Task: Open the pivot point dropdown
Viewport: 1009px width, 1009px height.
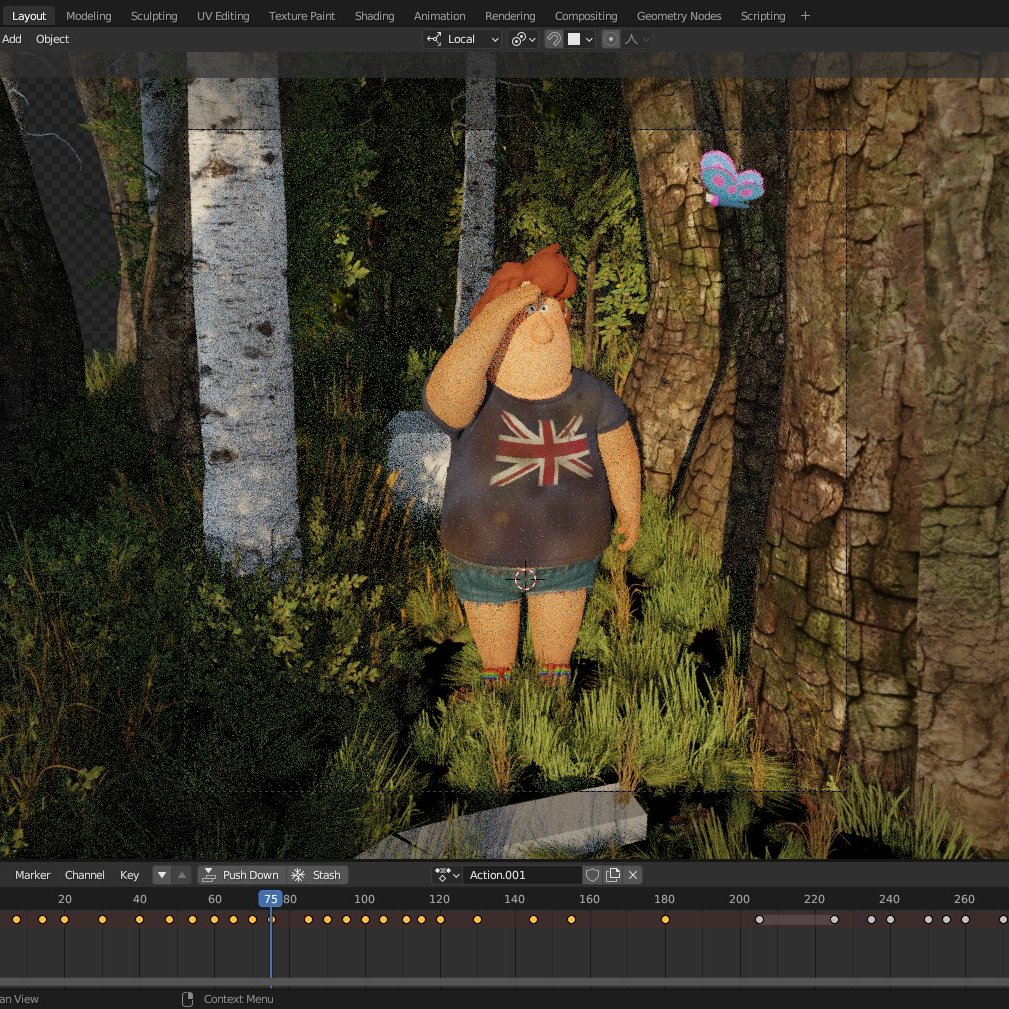Action: click(523, 39)
